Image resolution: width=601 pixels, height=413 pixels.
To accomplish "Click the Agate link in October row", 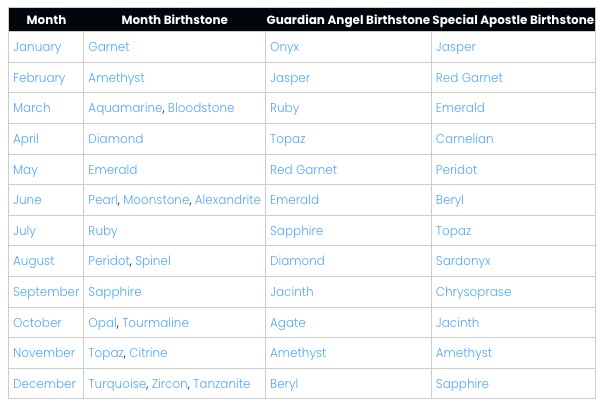I will 287,323.
